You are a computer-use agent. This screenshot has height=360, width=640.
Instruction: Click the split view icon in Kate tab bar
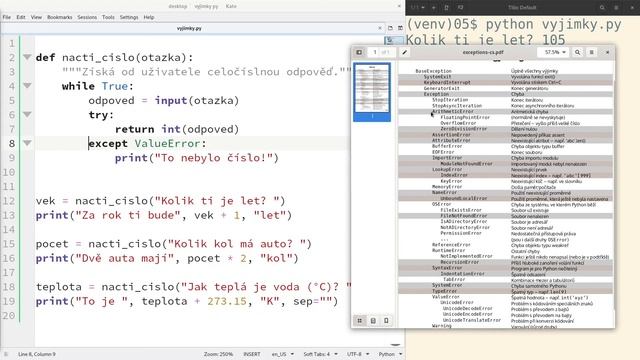click(400, 28)
